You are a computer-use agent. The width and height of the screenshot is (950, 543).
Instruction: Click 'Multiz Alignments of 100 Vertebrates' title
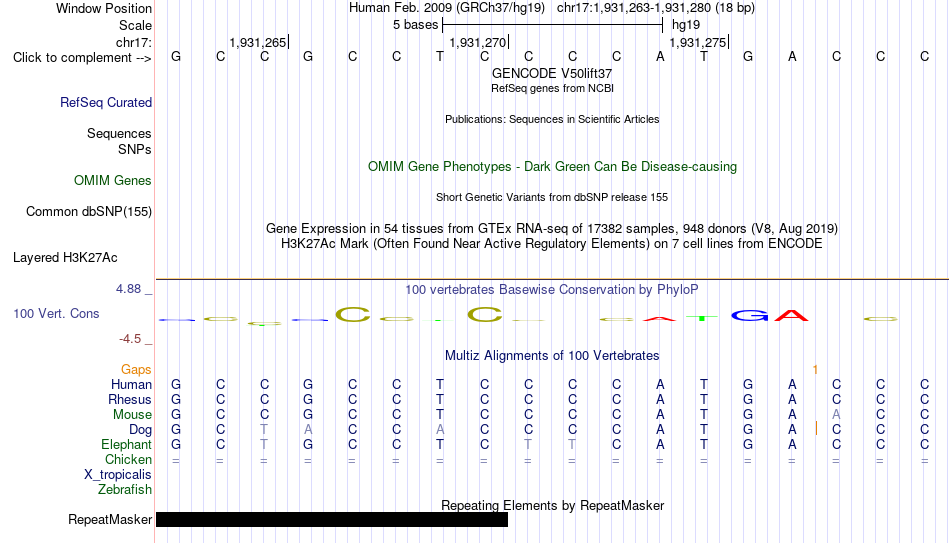552,356
